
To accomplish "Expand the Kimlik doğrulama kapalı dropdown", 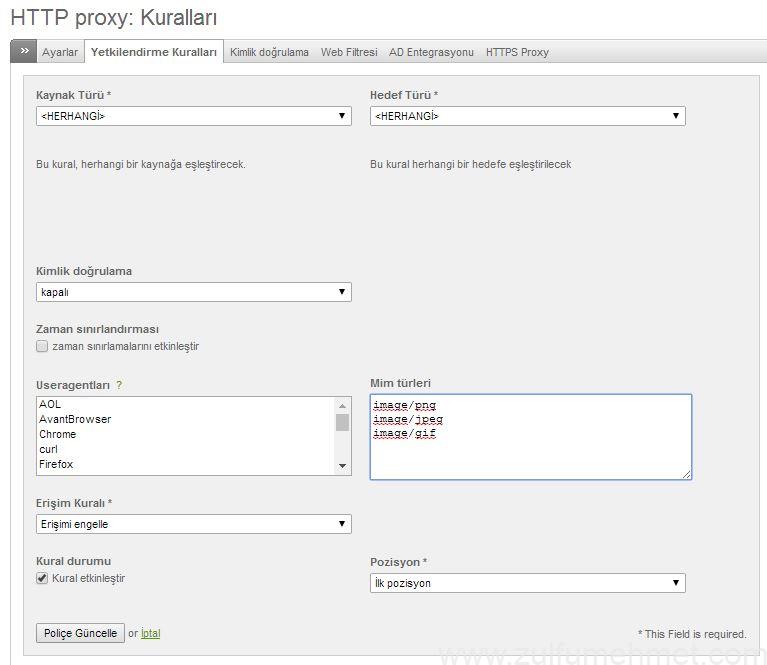I will pos(194,292).
